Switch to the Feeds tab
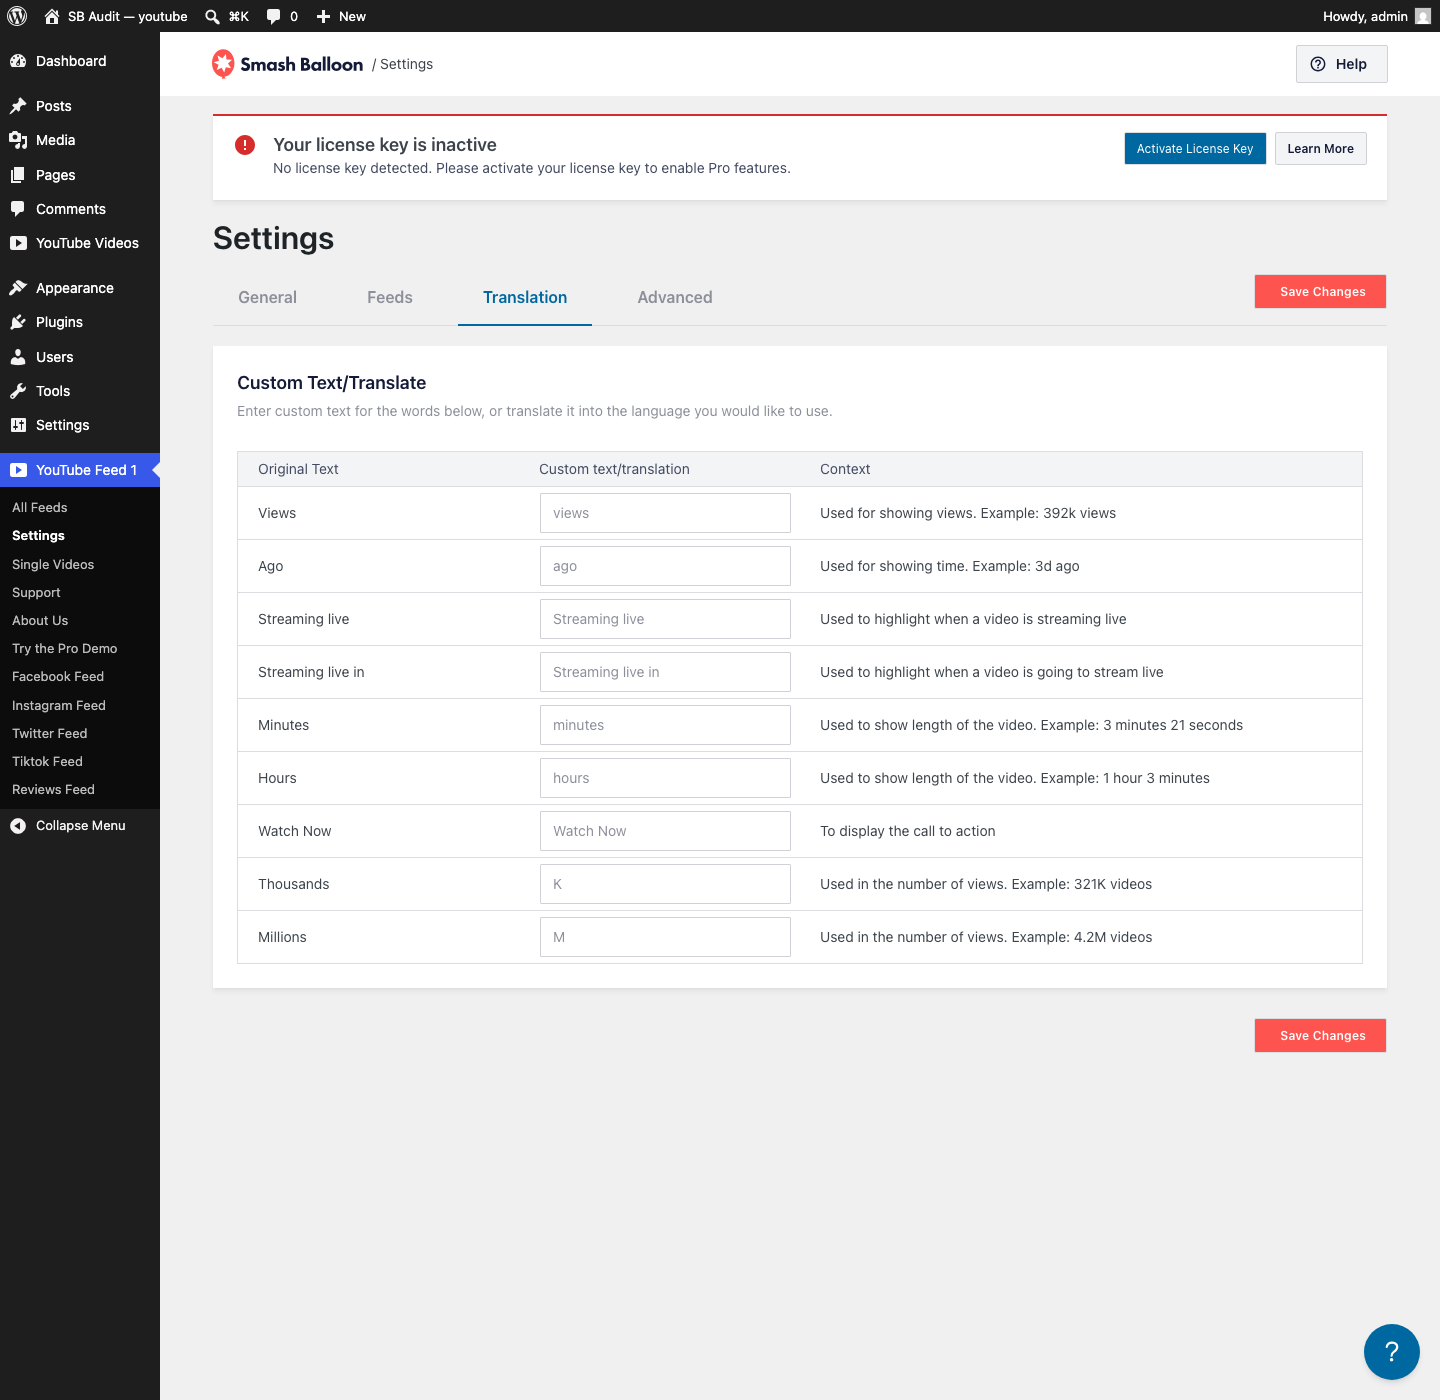This screenshot has width=1440, height=1400. (x=390, y=297)
